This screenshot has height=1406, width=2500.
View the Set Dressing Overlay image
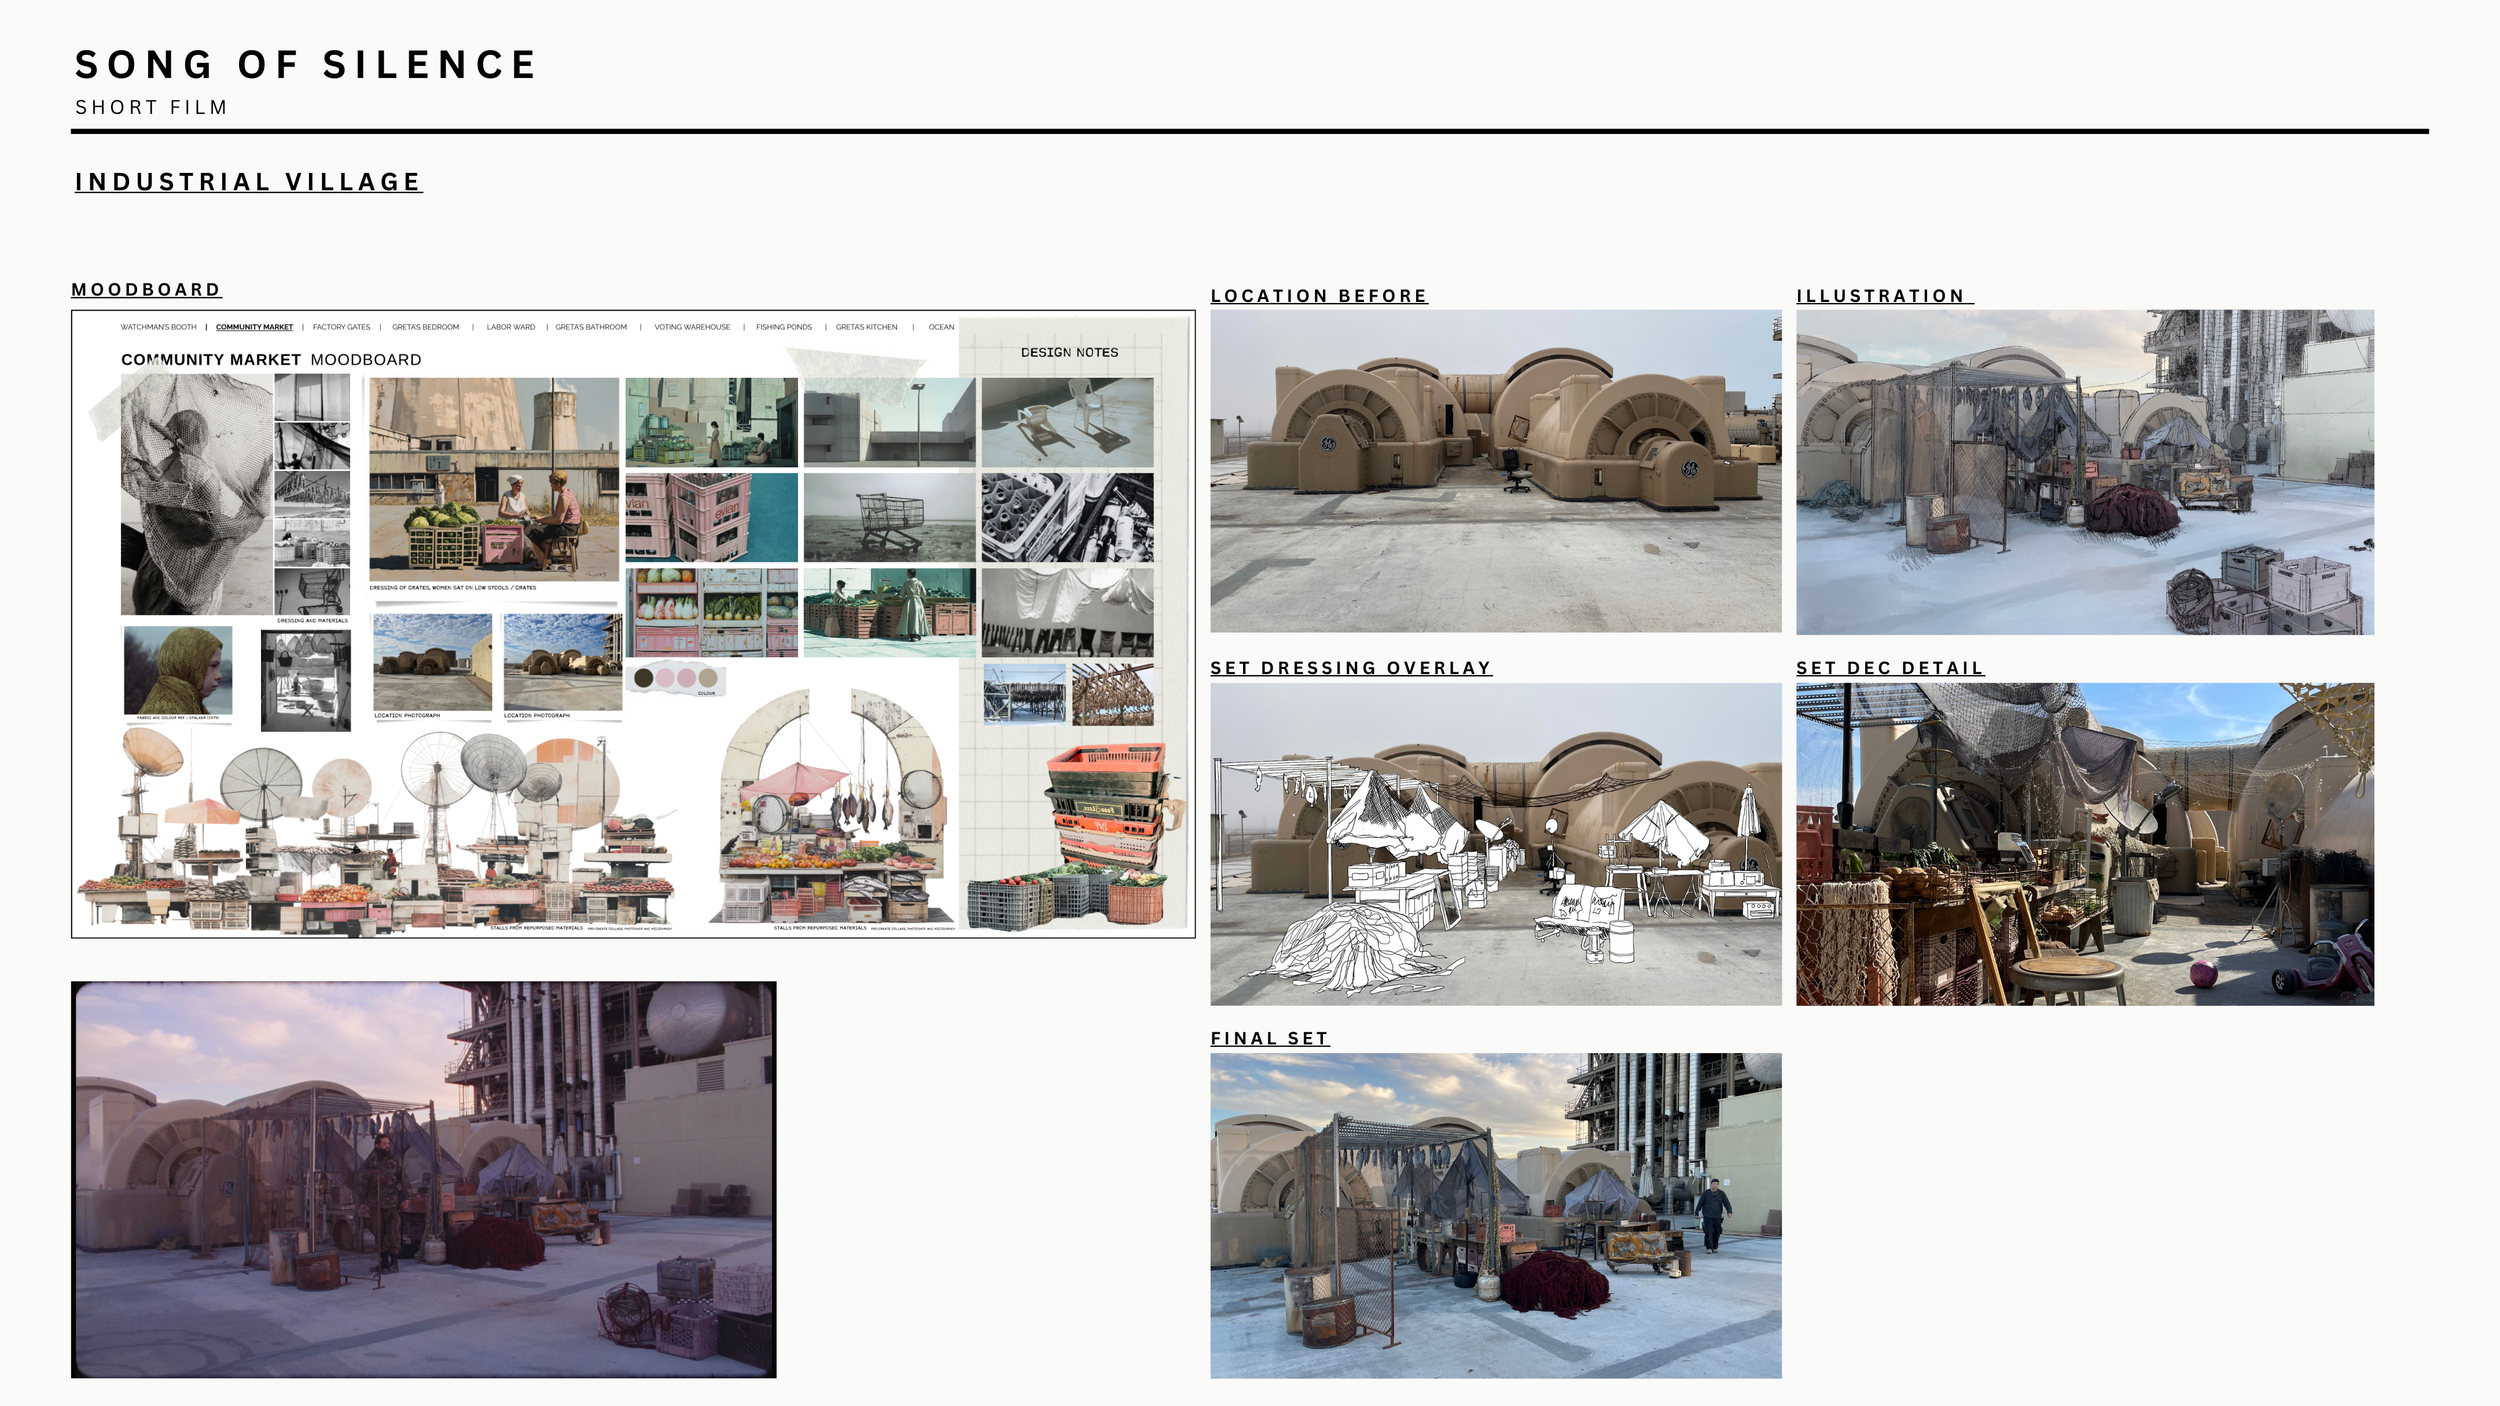pyautogui.click(x=1495, y=843)
